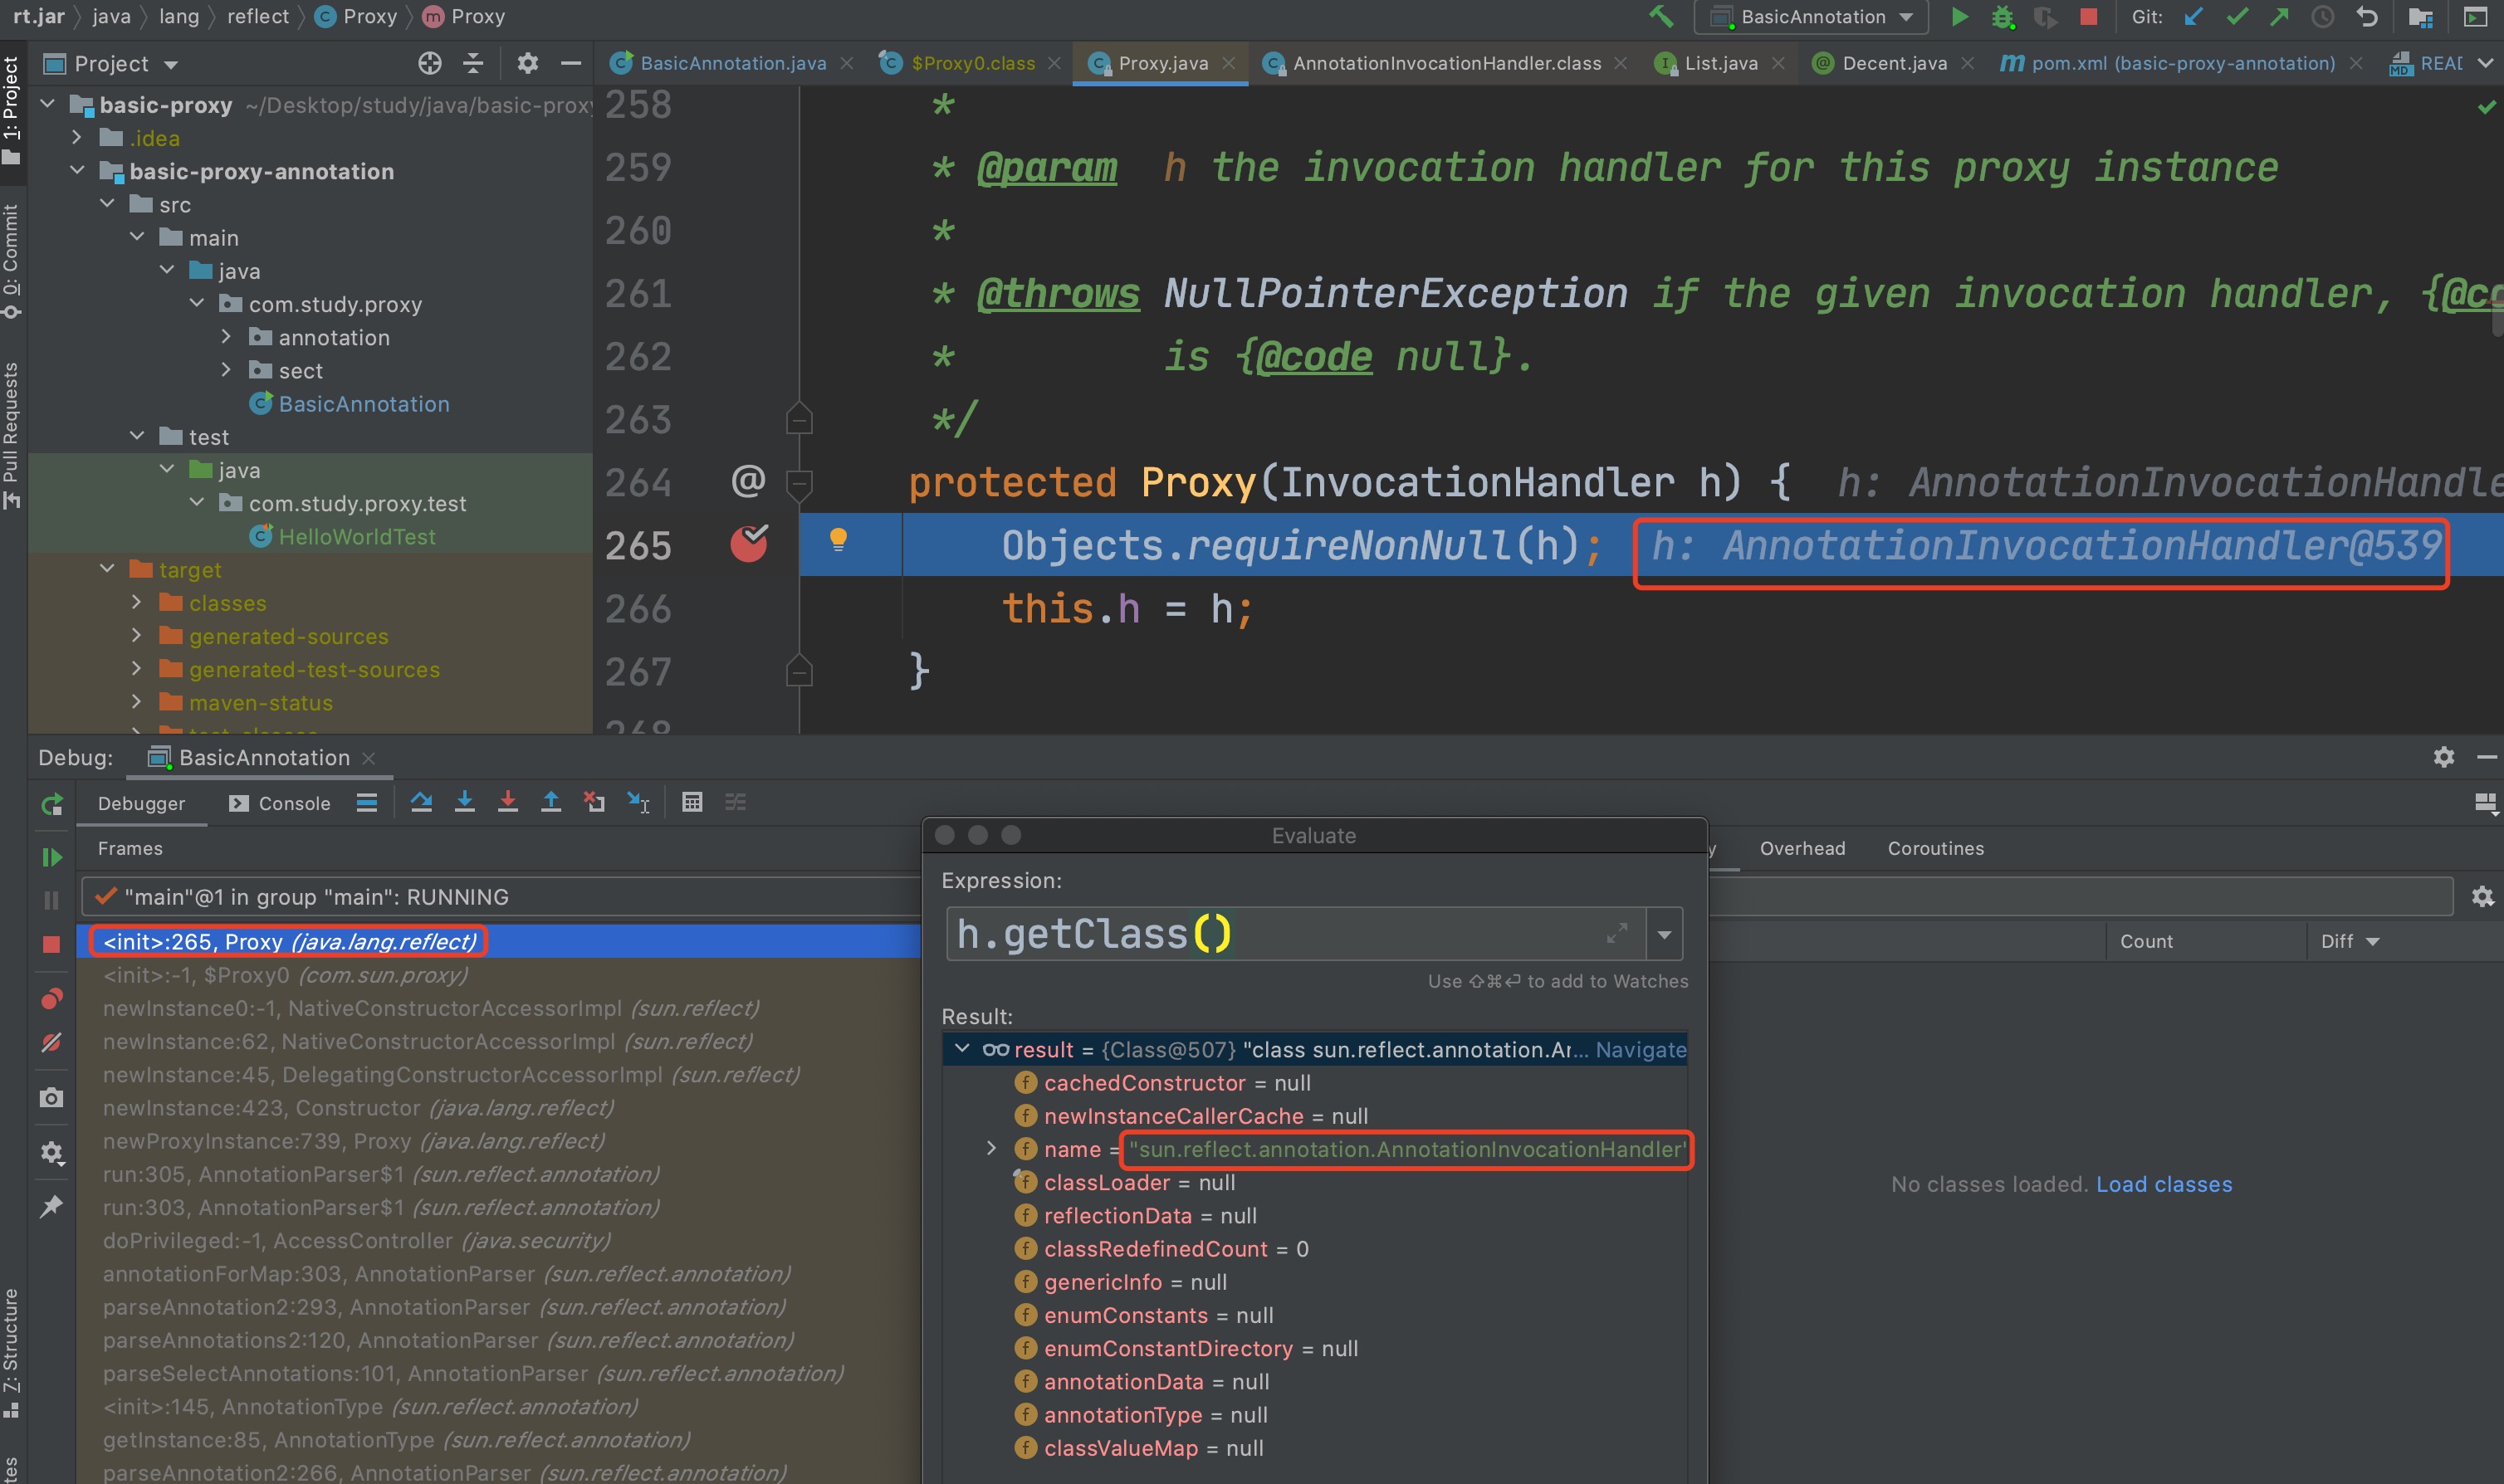Viewport: 2504px width, 1484px height.
Task: Run BasicAnnotation with the green play icon
Action: pyautogui.click(x=1960, y=16)
